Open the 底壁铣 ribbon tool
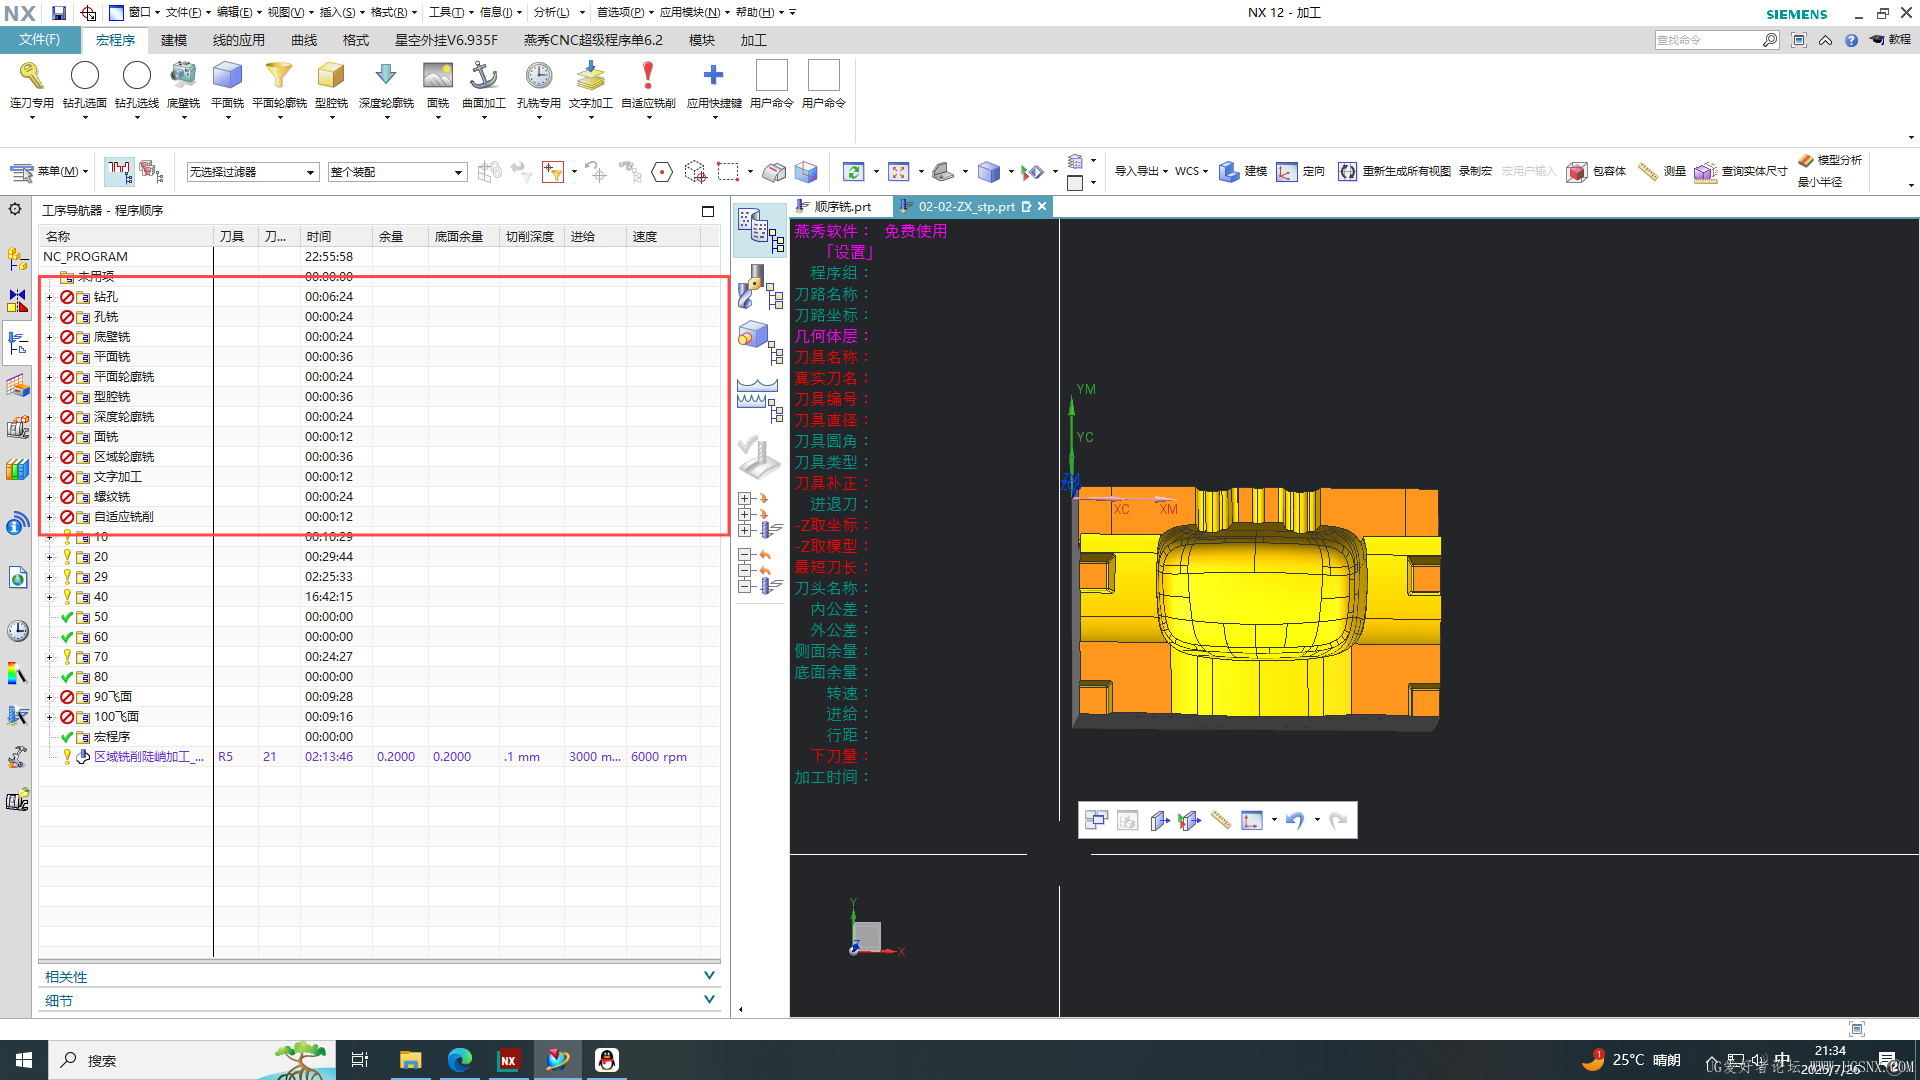 tap(183, 76)
